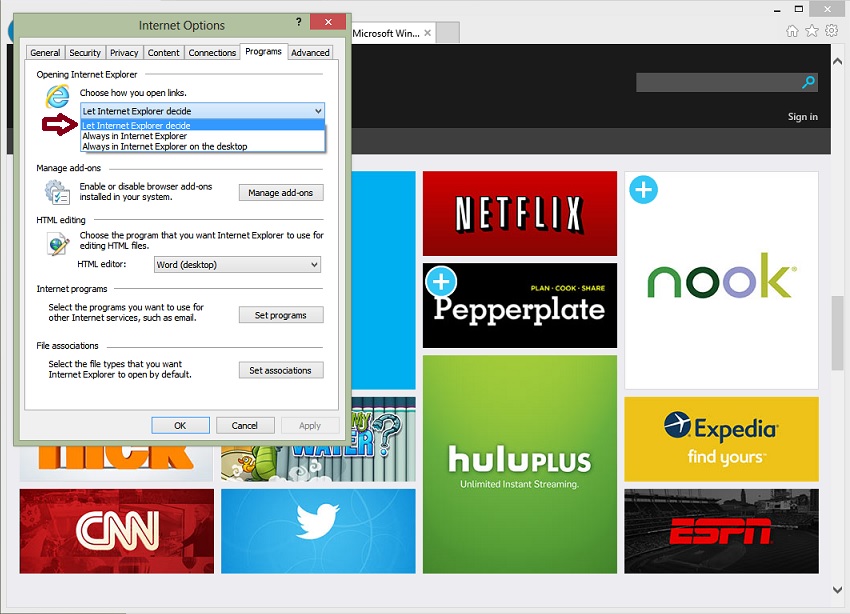Close the Internet Options dialog
850x614 pixels.
328,22
